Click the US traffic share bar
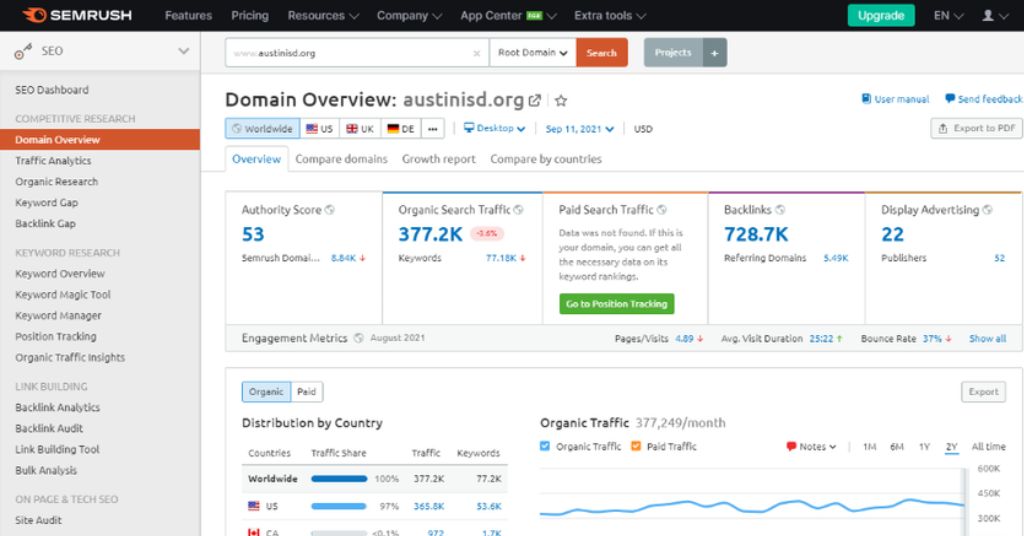 [338, 506]
